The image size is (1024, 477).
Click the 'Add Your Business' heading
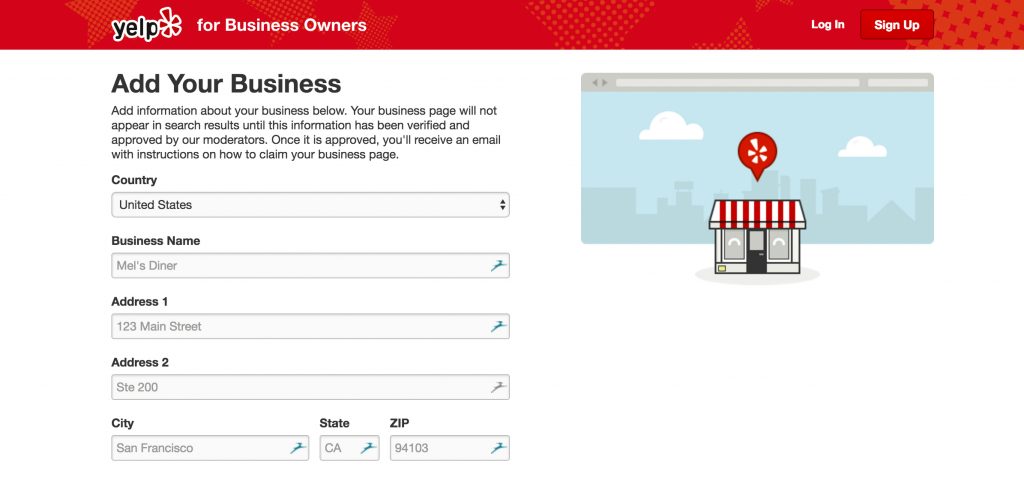(226, 84)
